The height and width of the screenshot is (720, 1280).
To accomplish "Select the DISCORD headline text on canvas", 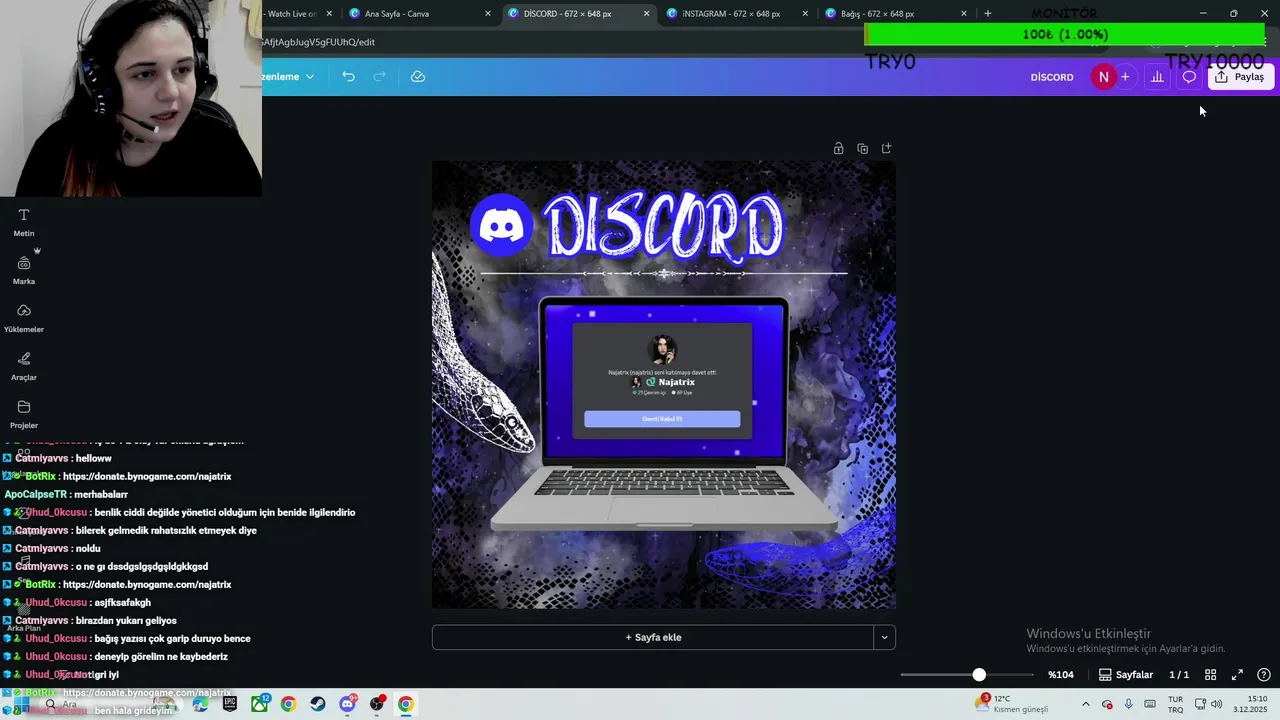I will tap(665, 226).
